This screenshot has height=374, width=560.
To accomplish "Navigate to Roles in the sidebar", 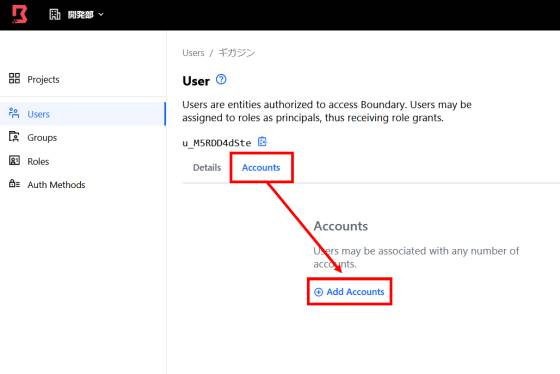I will [x=38, y=161].
